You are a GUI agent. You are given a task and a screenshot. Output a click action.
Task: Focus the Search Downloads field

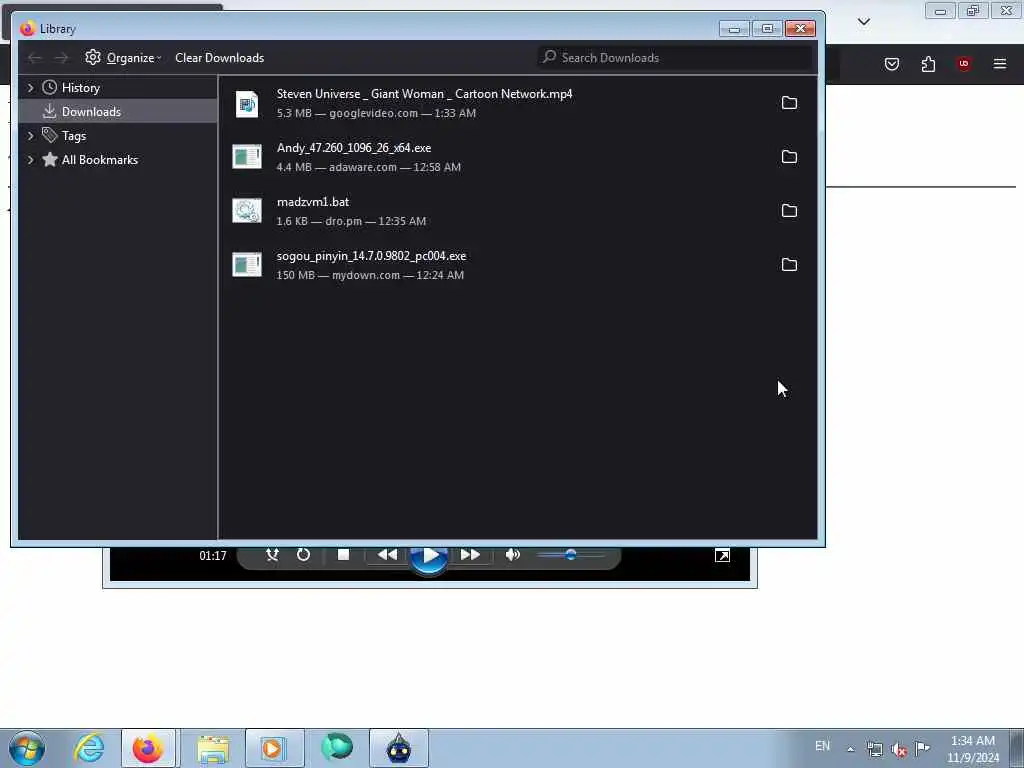tap(675, 57)
